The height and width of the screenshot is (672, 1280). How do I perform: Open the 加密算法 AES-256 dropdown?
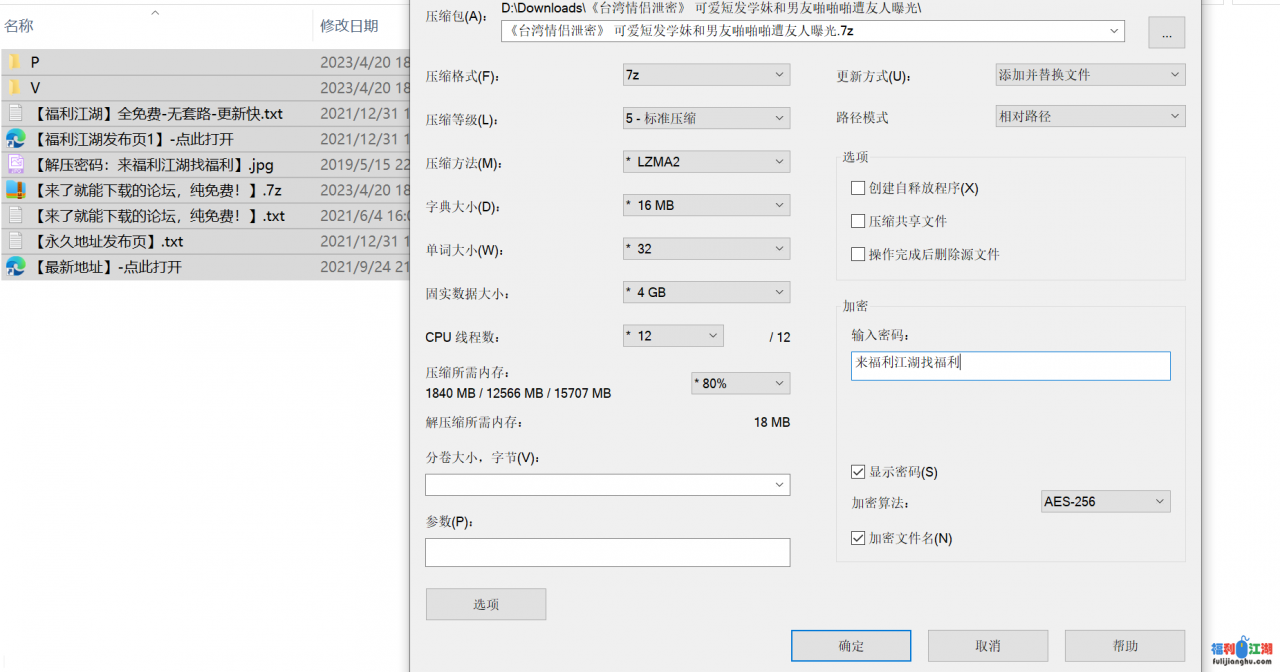(1105, 501)
